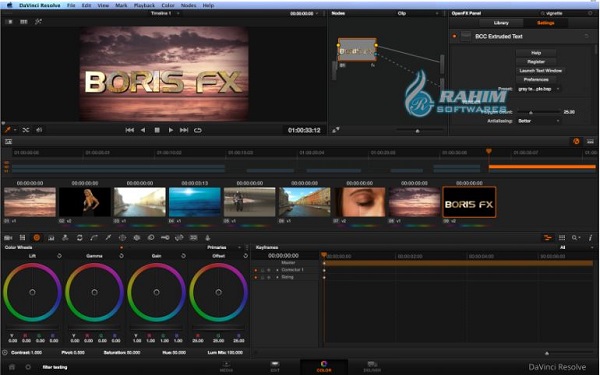Reset the Offset color wheel
The height and width of the screenshot is (375, 600).
[245, 256]
